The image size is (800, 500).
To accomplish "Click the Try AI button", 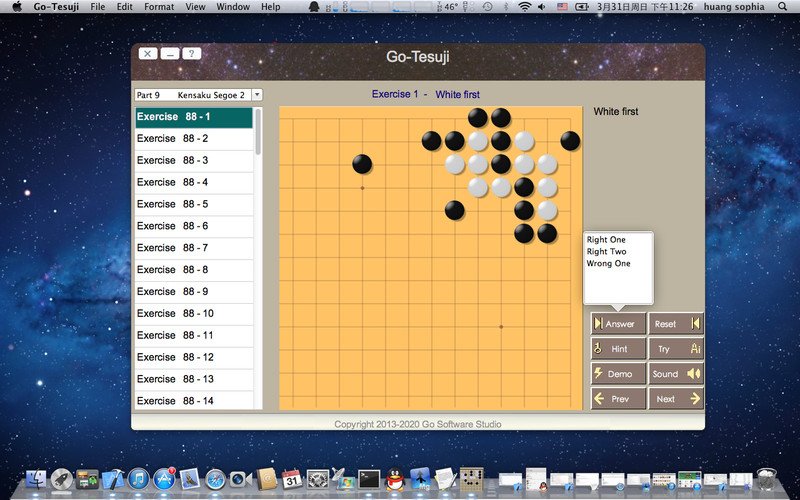I will [x=676, y=348].
